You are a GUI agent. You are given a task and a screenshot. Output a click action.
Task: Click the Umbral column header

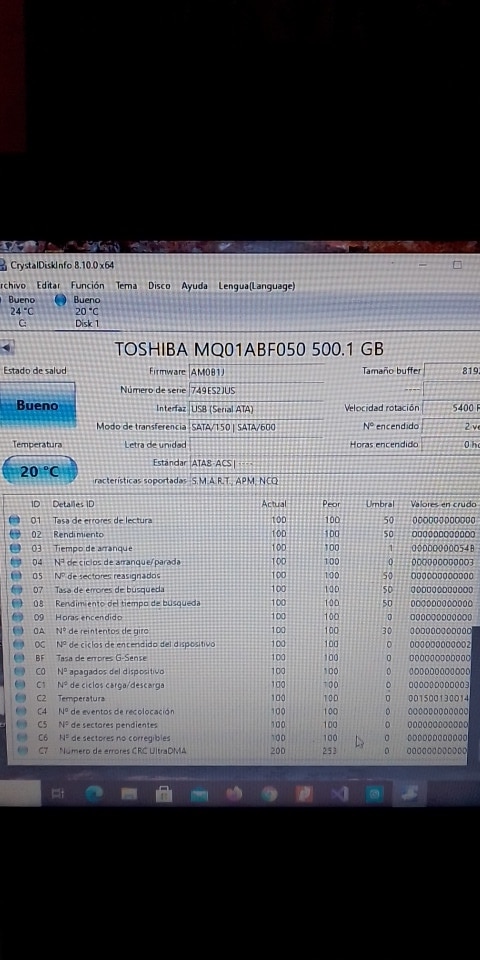click(380, 504)
